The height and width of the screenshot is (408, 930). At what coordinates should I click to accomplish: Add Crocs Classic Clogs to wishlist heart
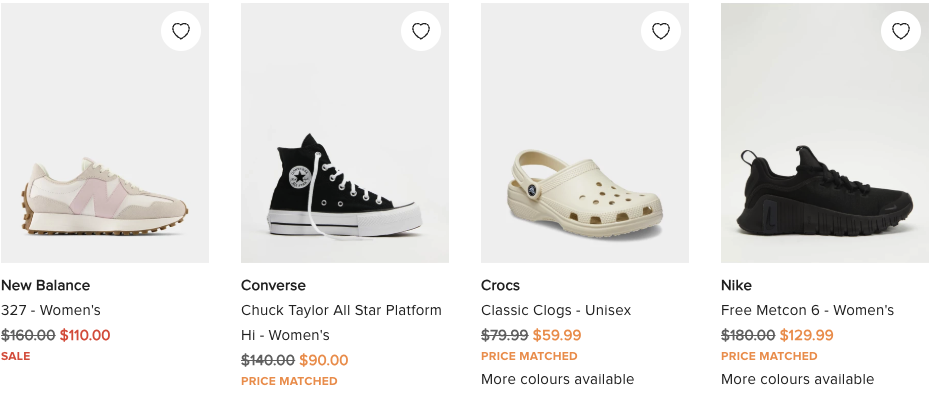(x=661, y=31)
